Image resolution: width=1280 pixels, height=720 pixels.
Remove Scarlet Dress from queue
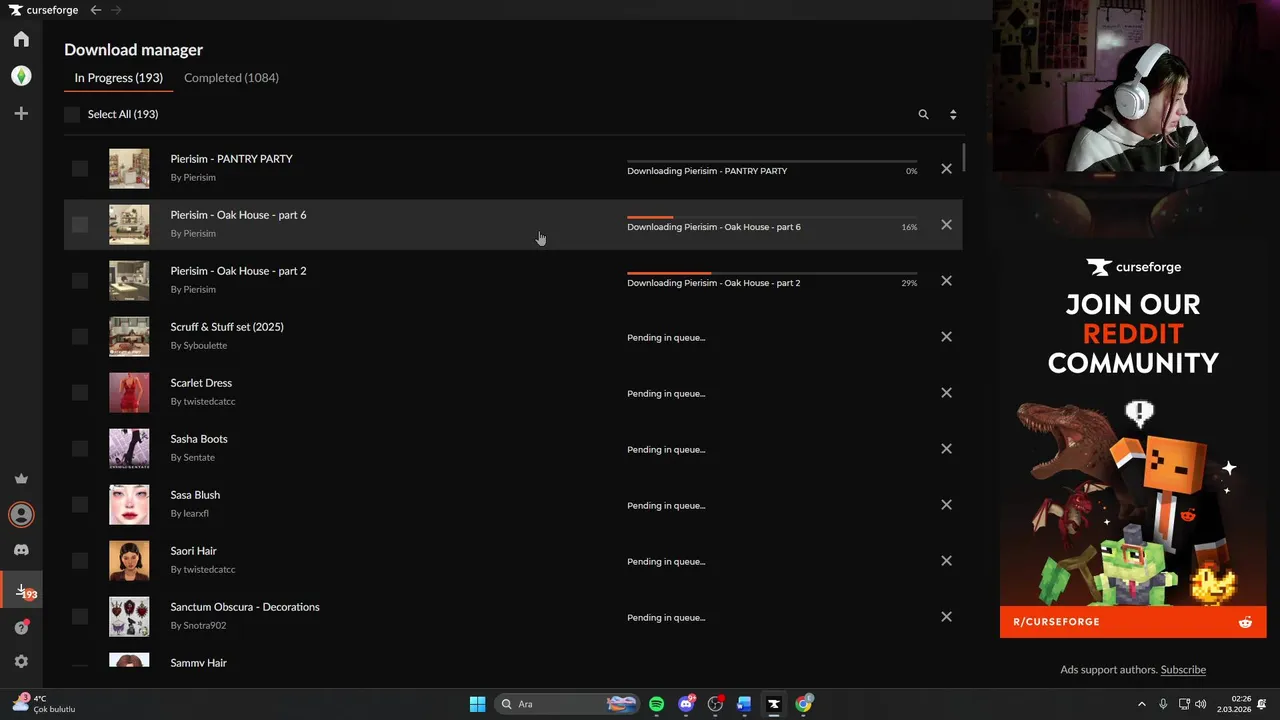946,393
